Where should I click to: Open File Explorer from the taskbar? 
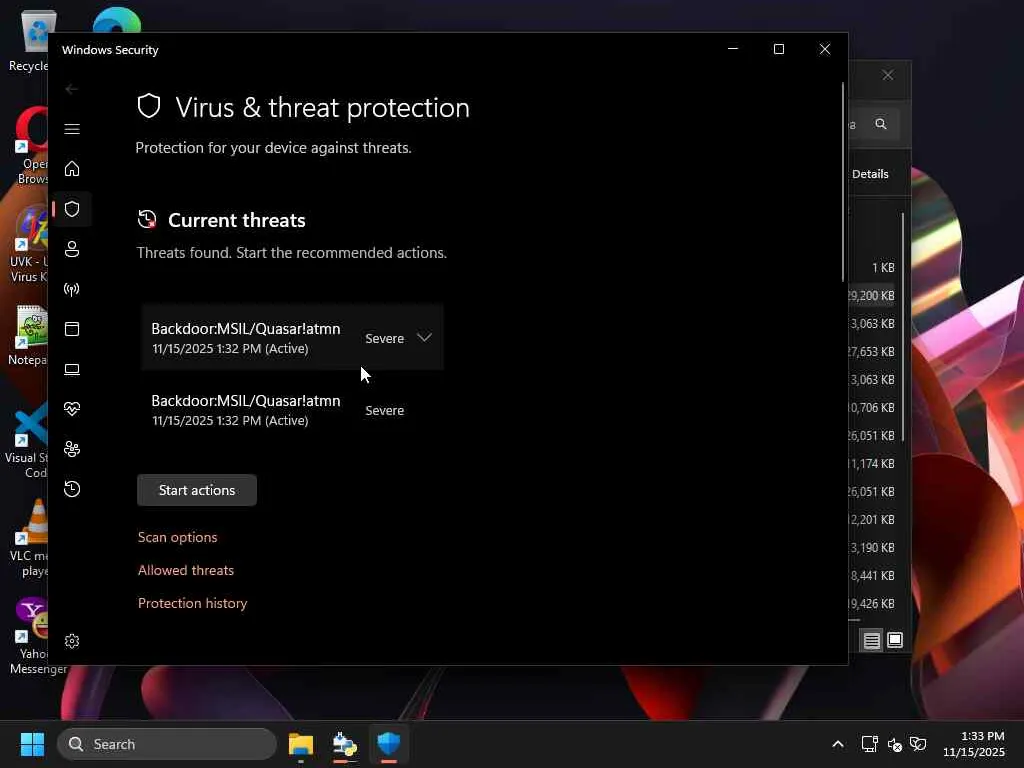pos(301,744)
